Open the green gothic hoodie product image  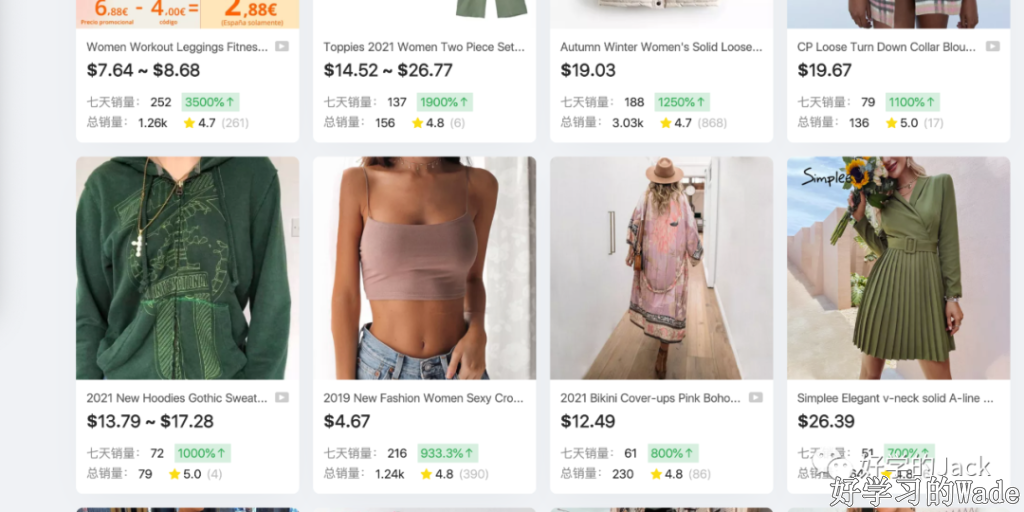[x=187, y=268]
